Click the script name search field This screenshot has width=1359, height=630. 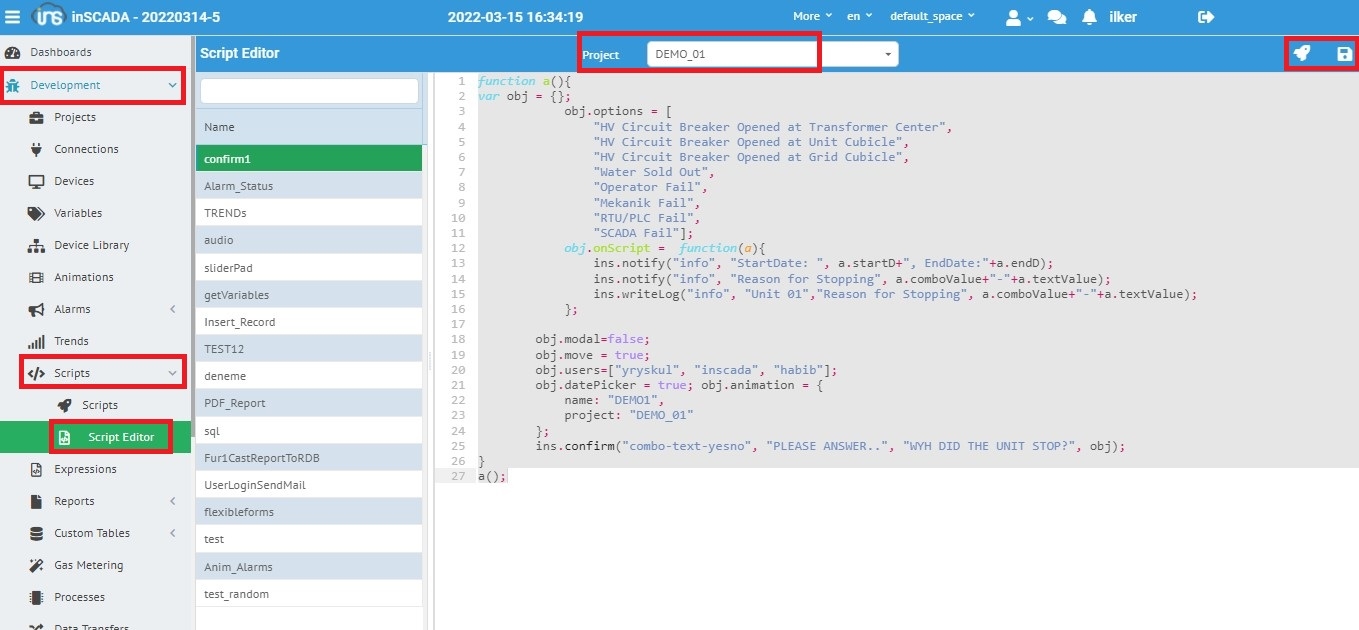coord(309,91)
